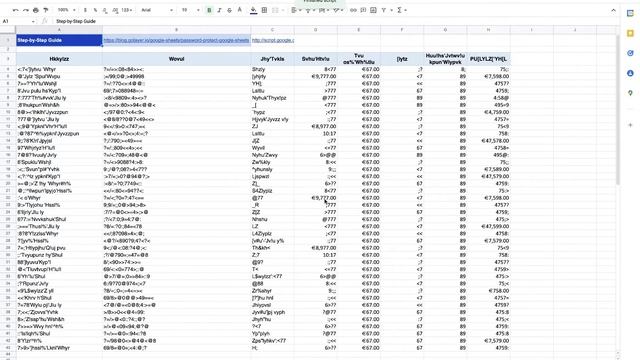Image resolution: width=640 pixels, height=360 pixels.
Task: Select column H header
Action: coord(488,30)
